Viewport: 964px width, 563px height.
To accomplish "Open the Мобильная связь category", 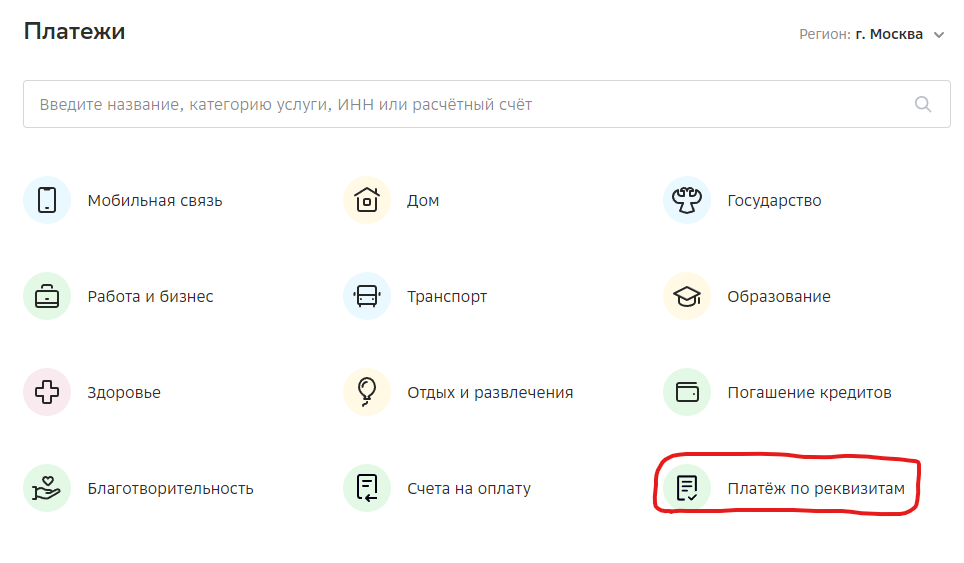I will (x=155, y=201).
